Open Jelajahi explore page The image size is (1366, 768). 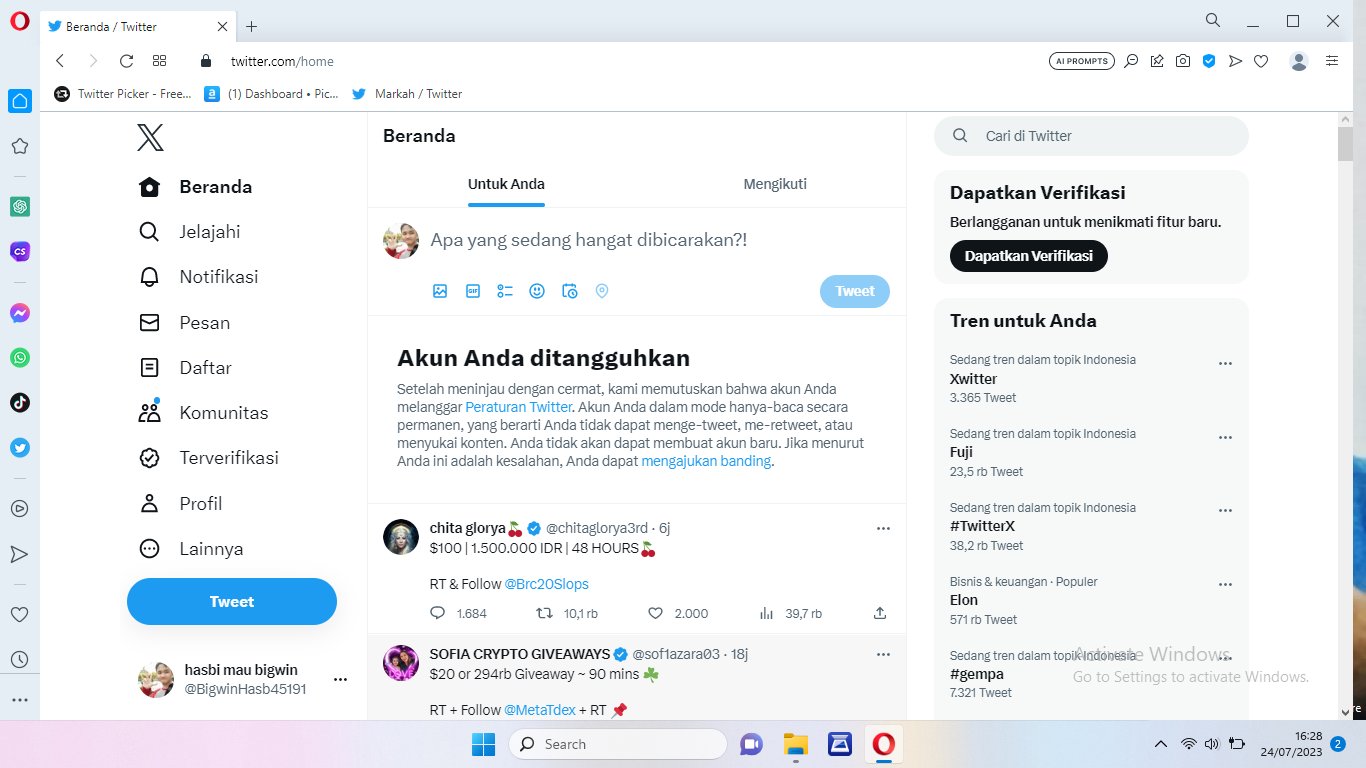189,232
